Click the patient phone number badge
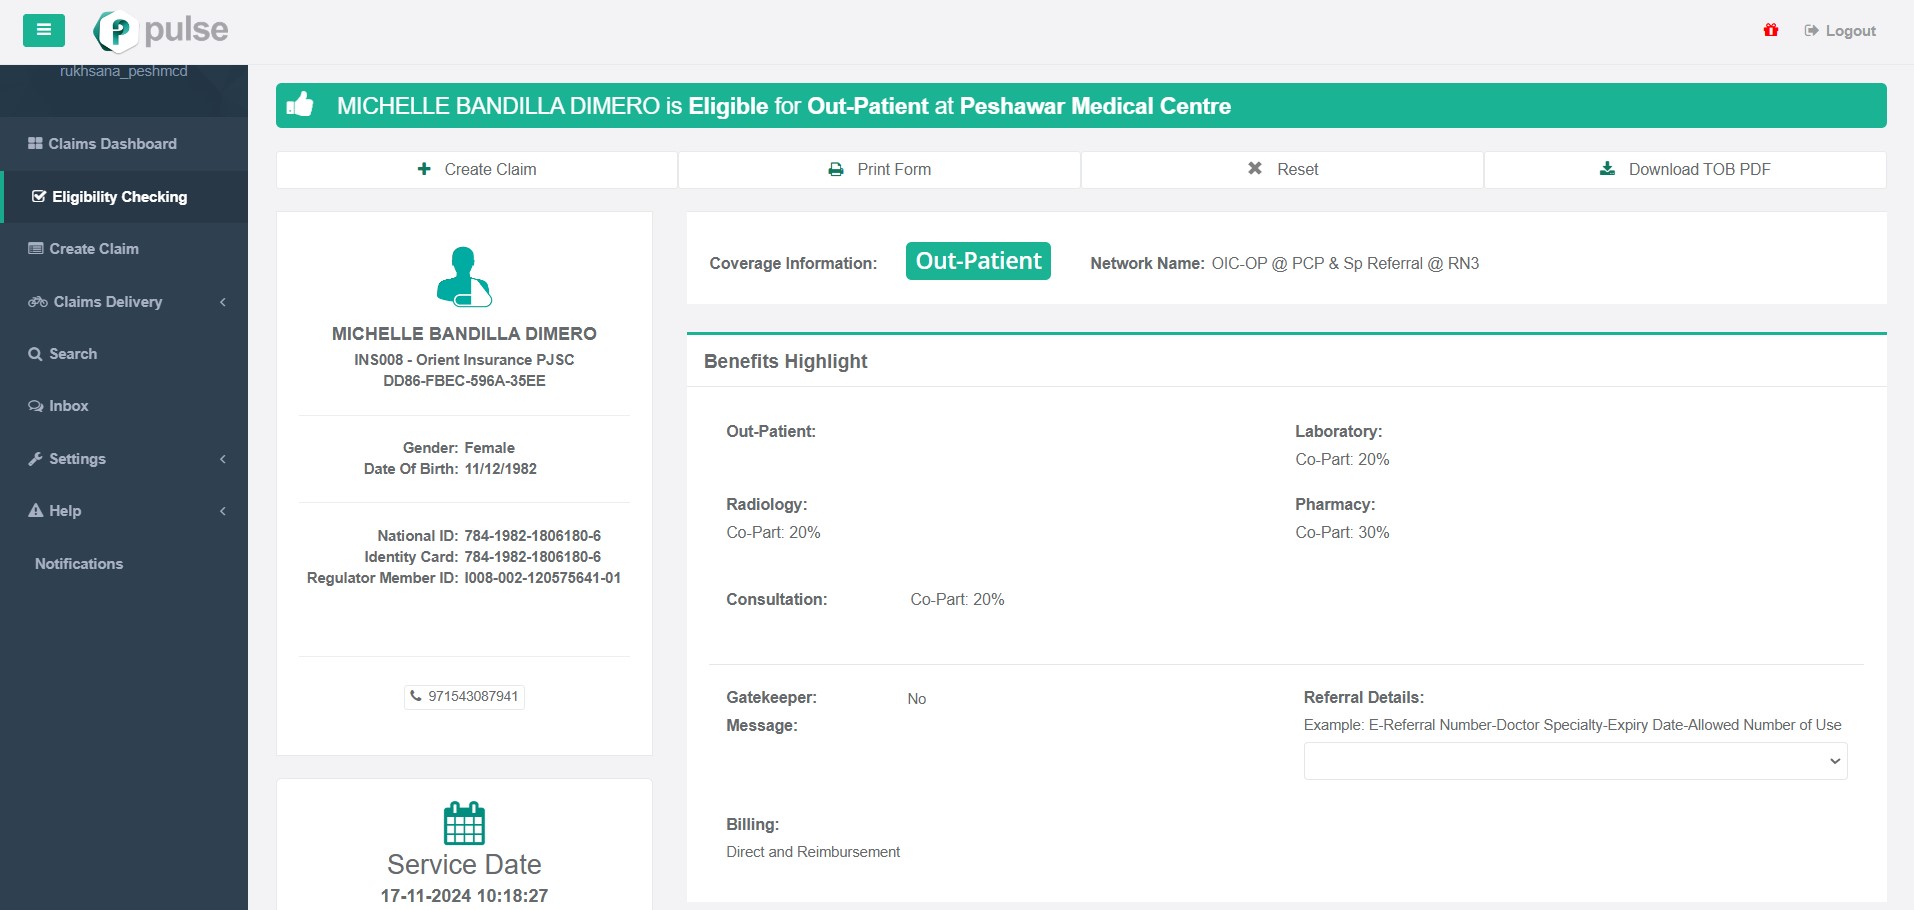The image size is (1914, 910). pyautogui.click(x=464, y=696)
